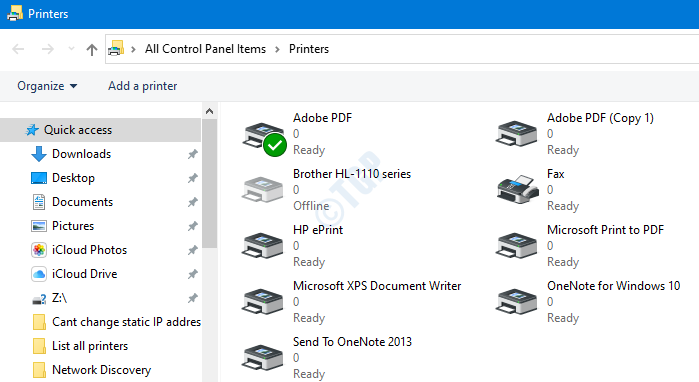Go up one level with Up arrow

pos(92,49)
